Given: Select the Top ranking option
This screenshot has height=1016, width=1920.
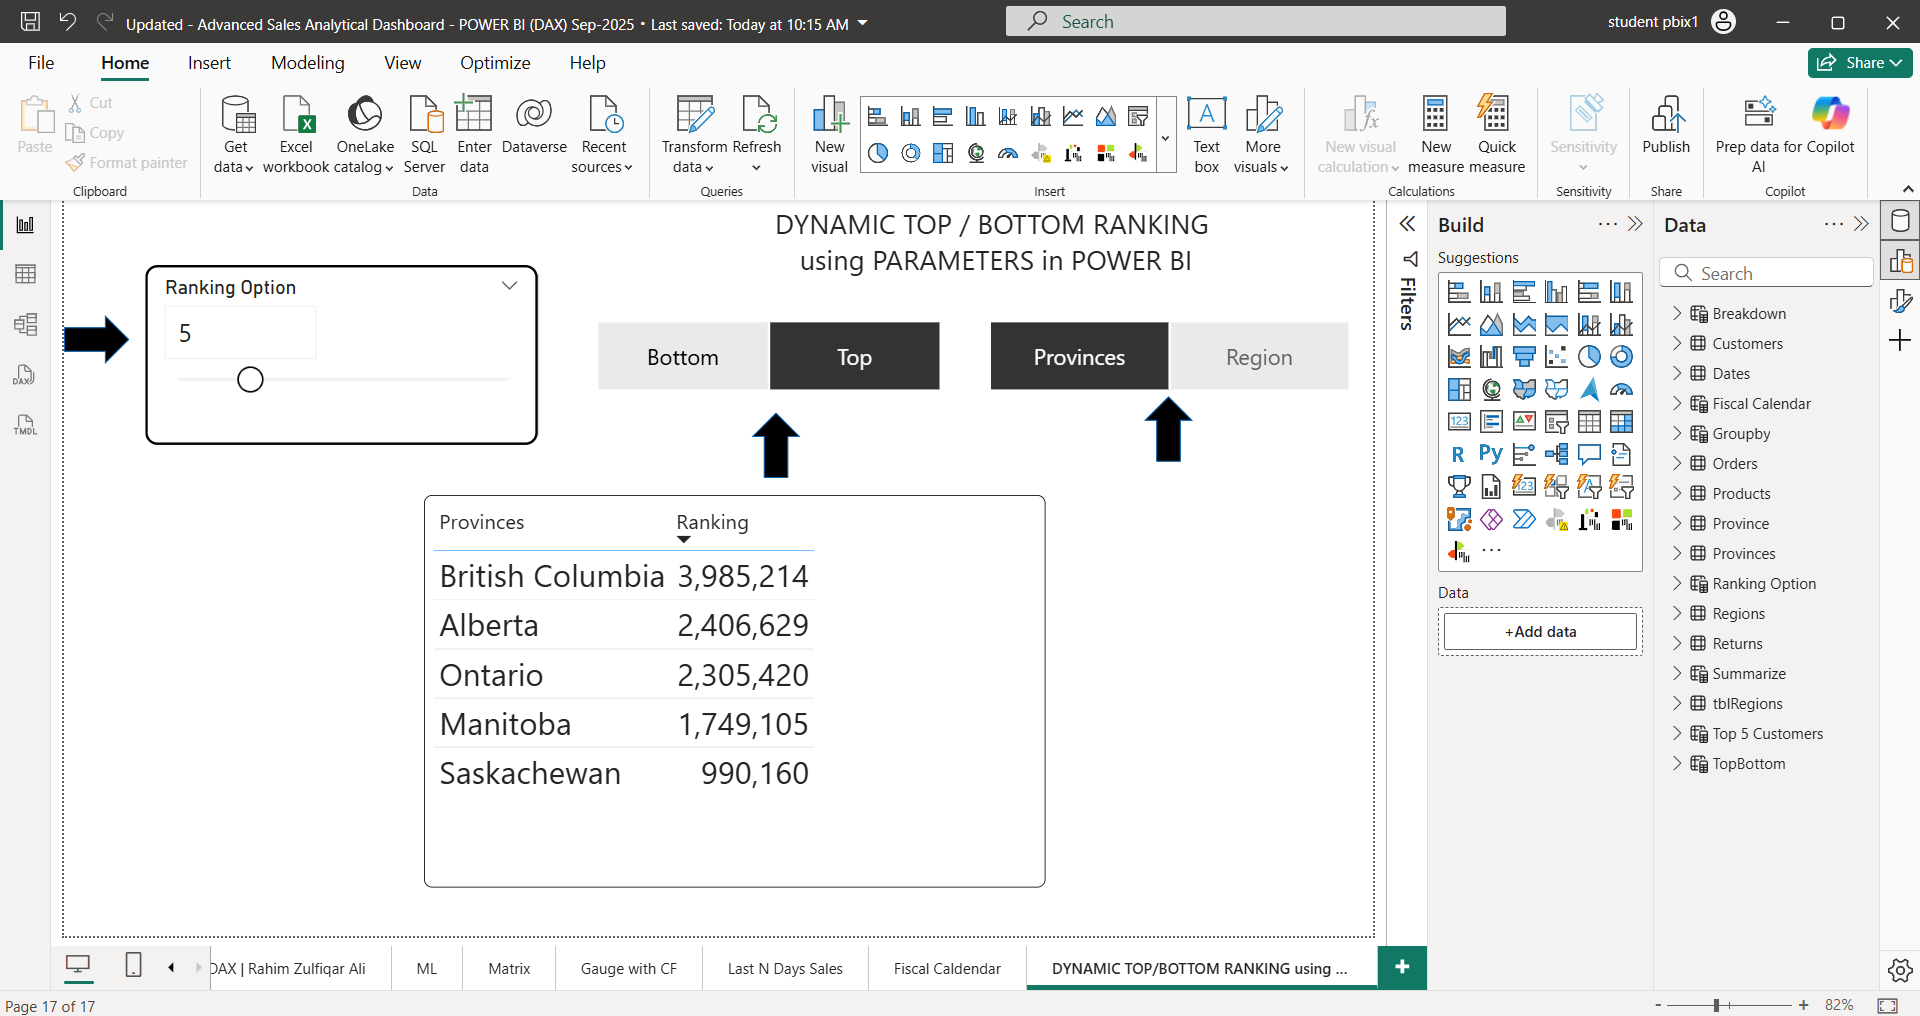Looking at the screenshot, I should (854, 356).
